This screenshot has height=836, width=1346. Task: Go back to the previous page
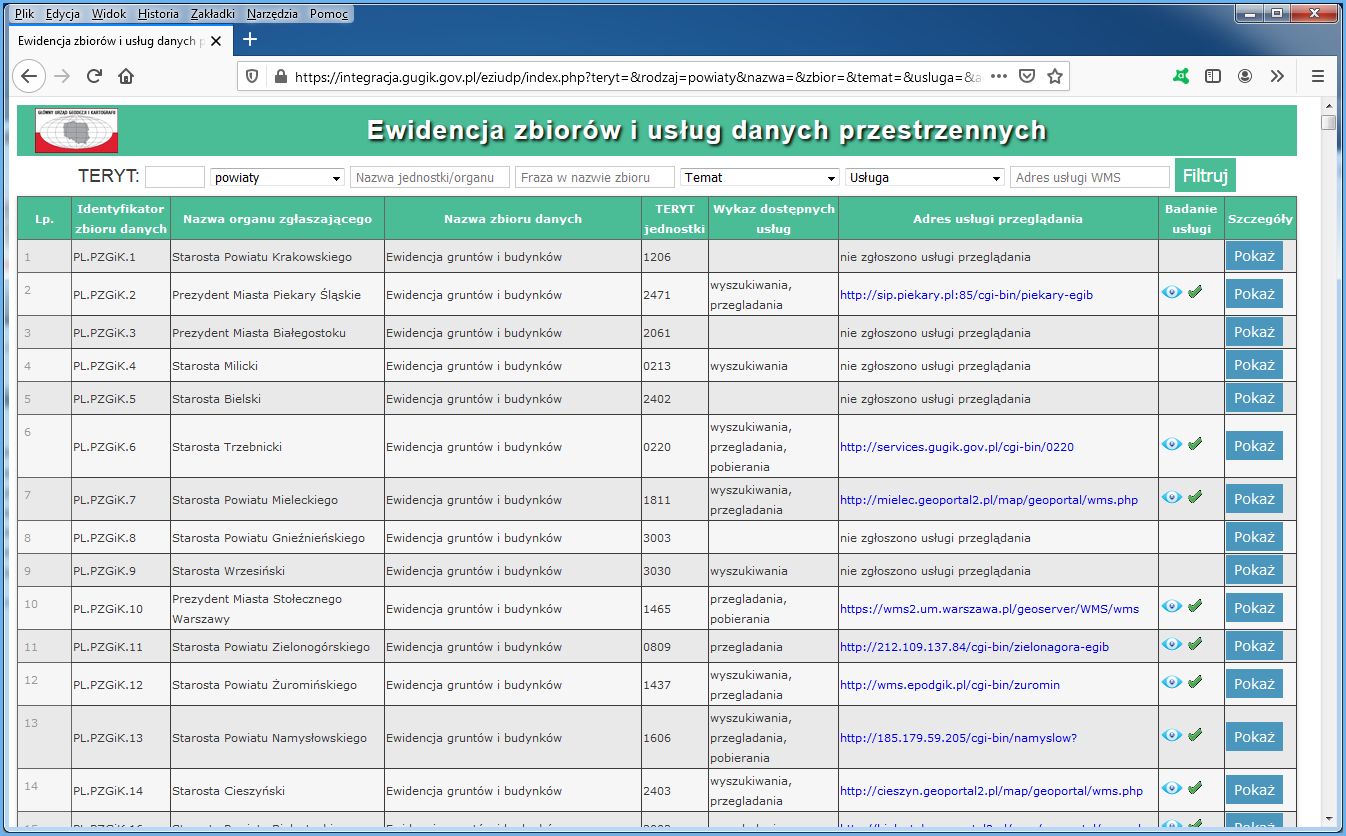28,76
